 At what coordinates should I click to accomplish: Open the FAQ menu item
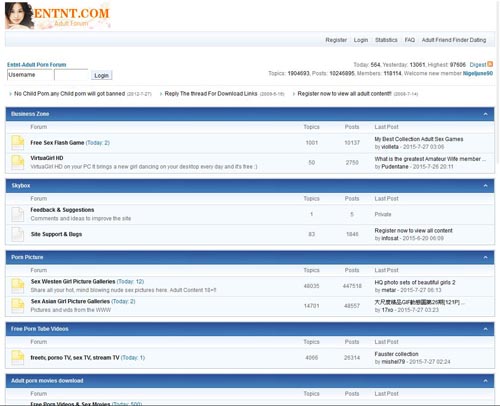pyautogui.click(x=410, y=40)
